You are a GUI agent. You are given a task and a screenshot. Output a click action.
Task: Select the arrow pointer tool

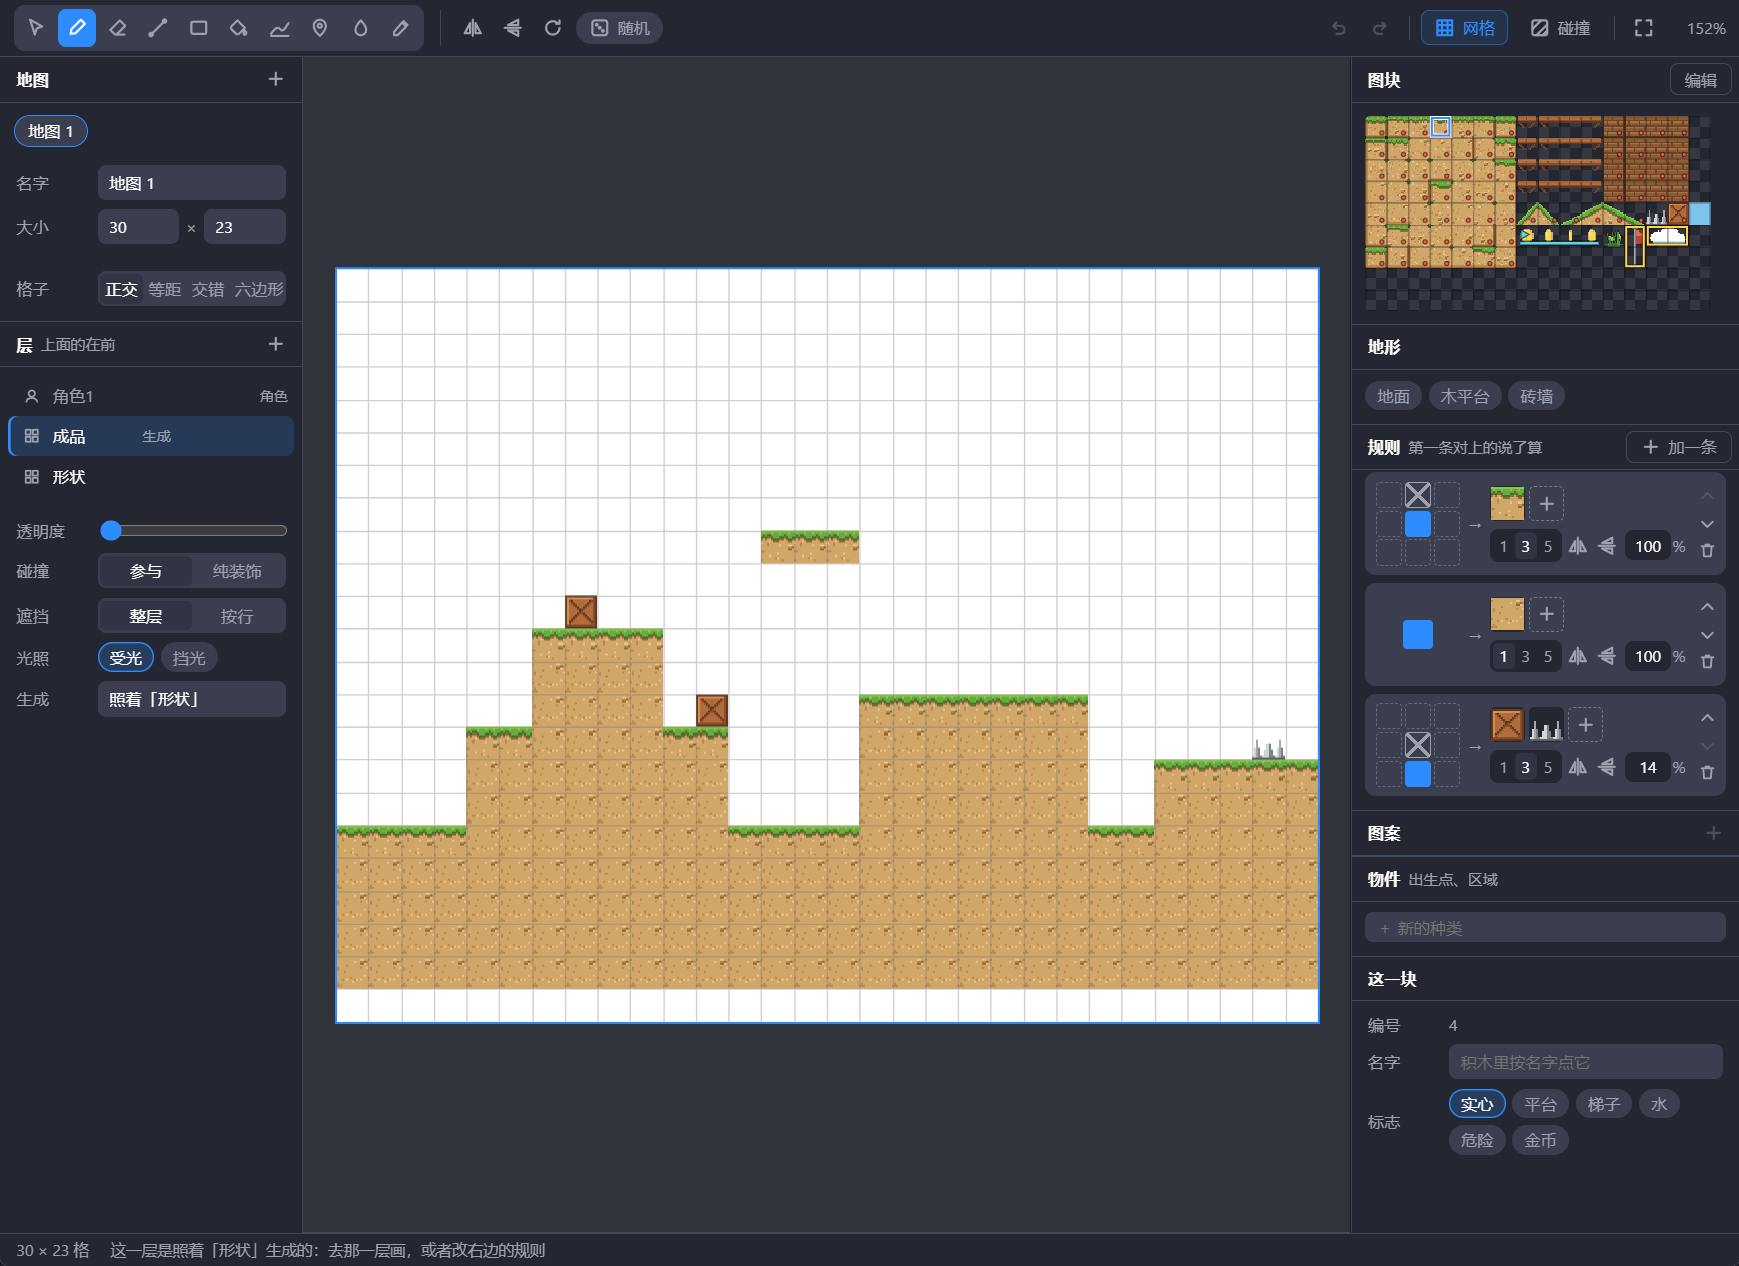[x=36, y=28]
